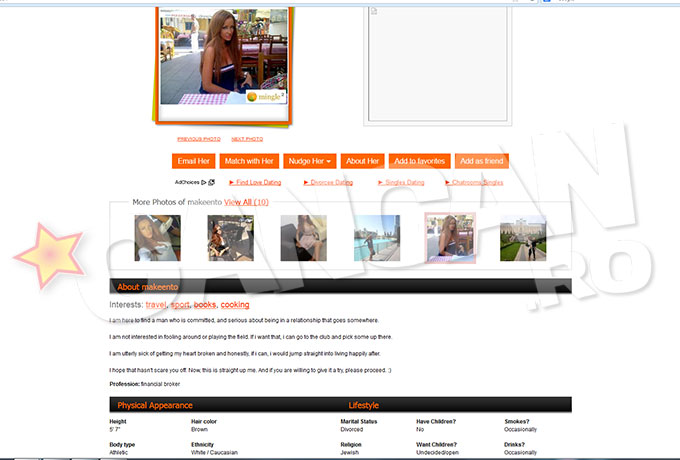Open the swimming pool photo thumbnail

coord(376,238)
